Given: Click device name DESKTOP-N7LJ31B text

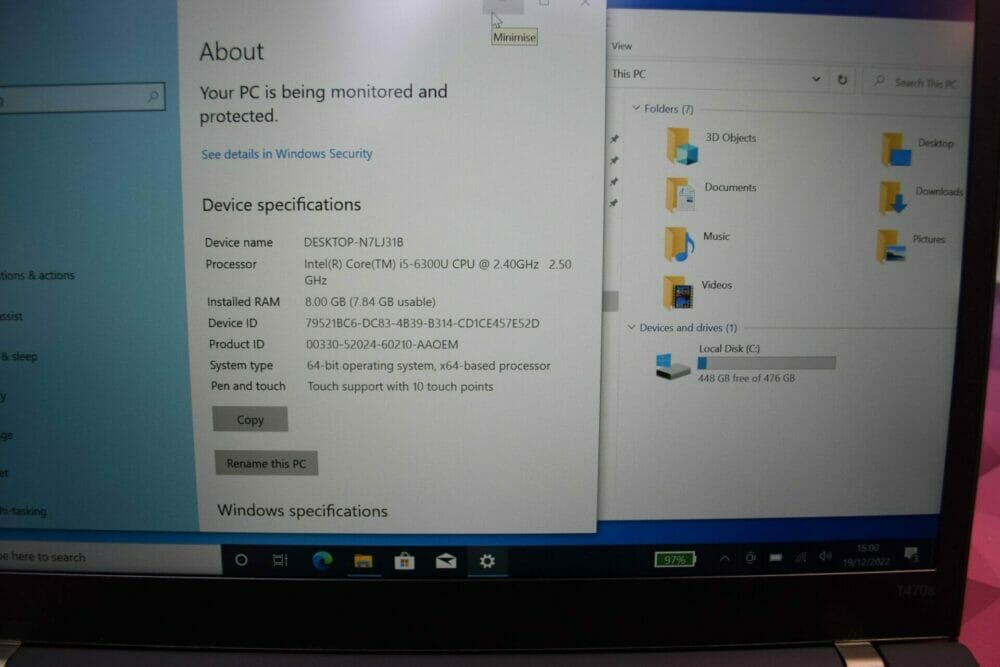Looking at the screenshot, I should [x=353, y=242].
